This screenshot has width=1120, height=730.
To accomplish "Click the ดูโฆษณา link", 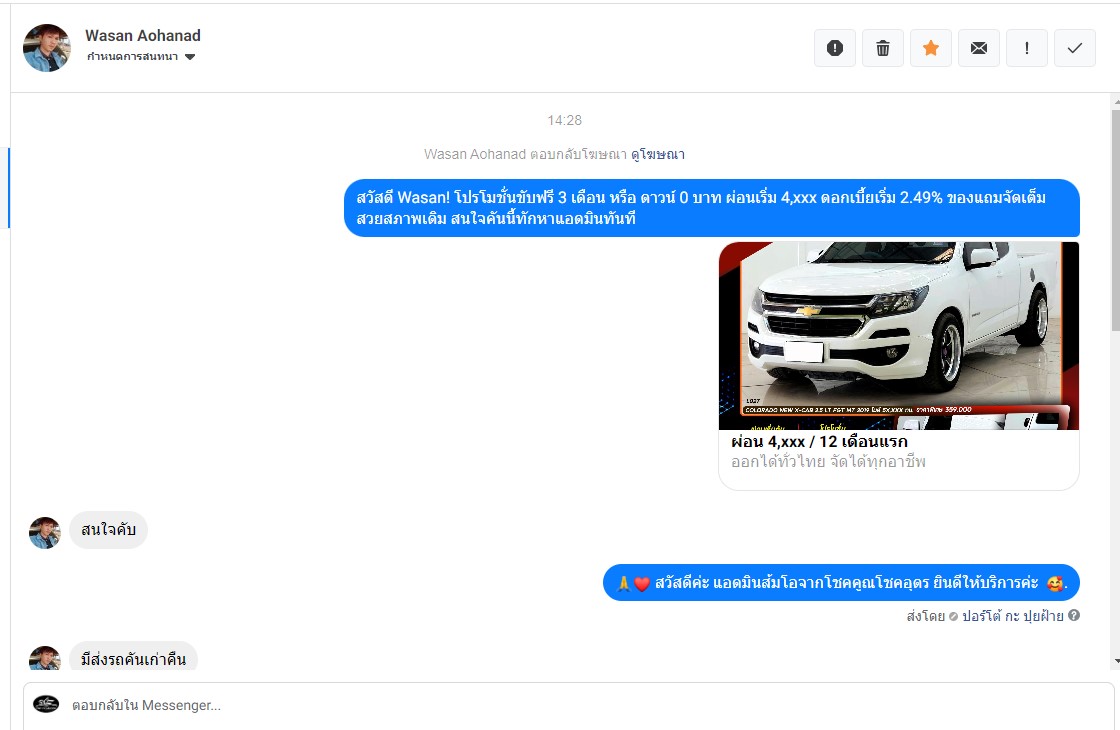I will click(658, 154).
